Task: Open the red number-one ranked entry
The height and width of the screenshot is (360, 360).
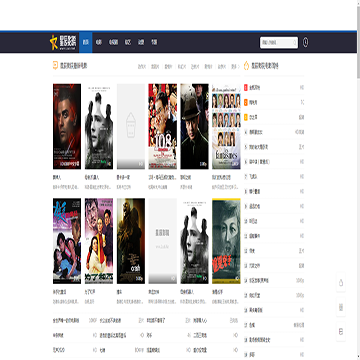Action: (274, 88)
